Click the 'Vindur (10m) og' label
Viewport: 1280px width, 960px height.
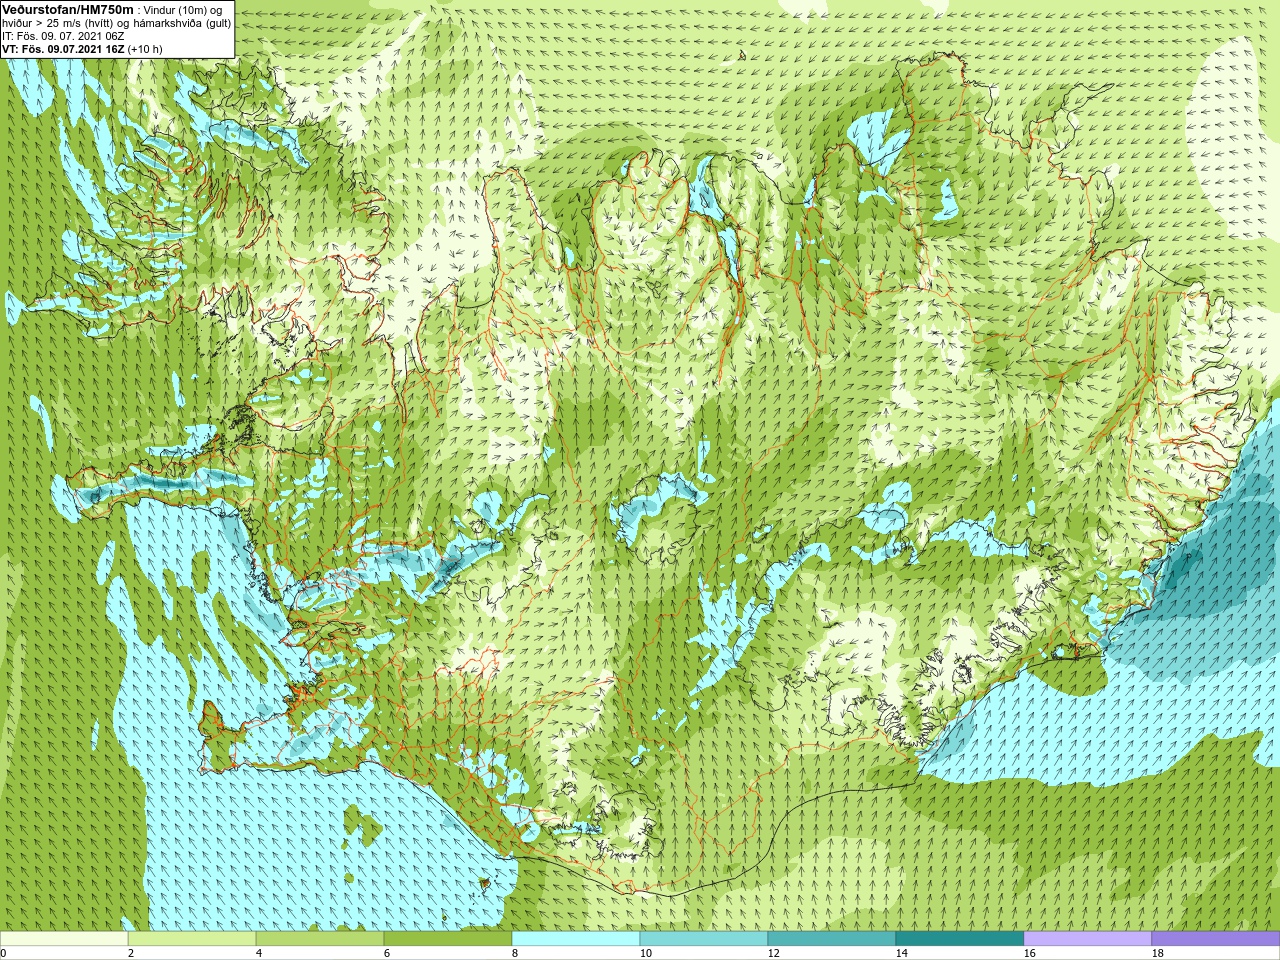tap(183, 10)
